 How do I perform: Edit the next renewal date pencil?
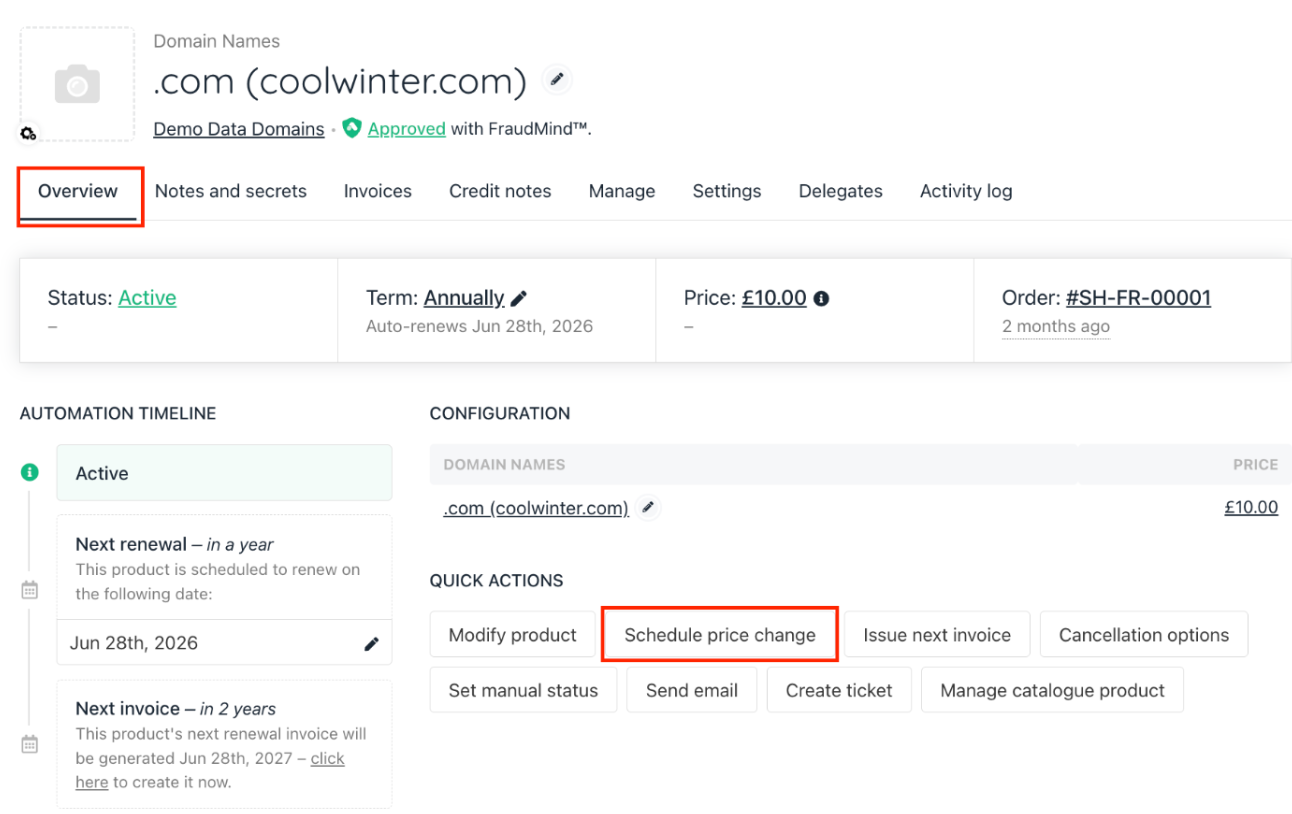coord(371,643)
